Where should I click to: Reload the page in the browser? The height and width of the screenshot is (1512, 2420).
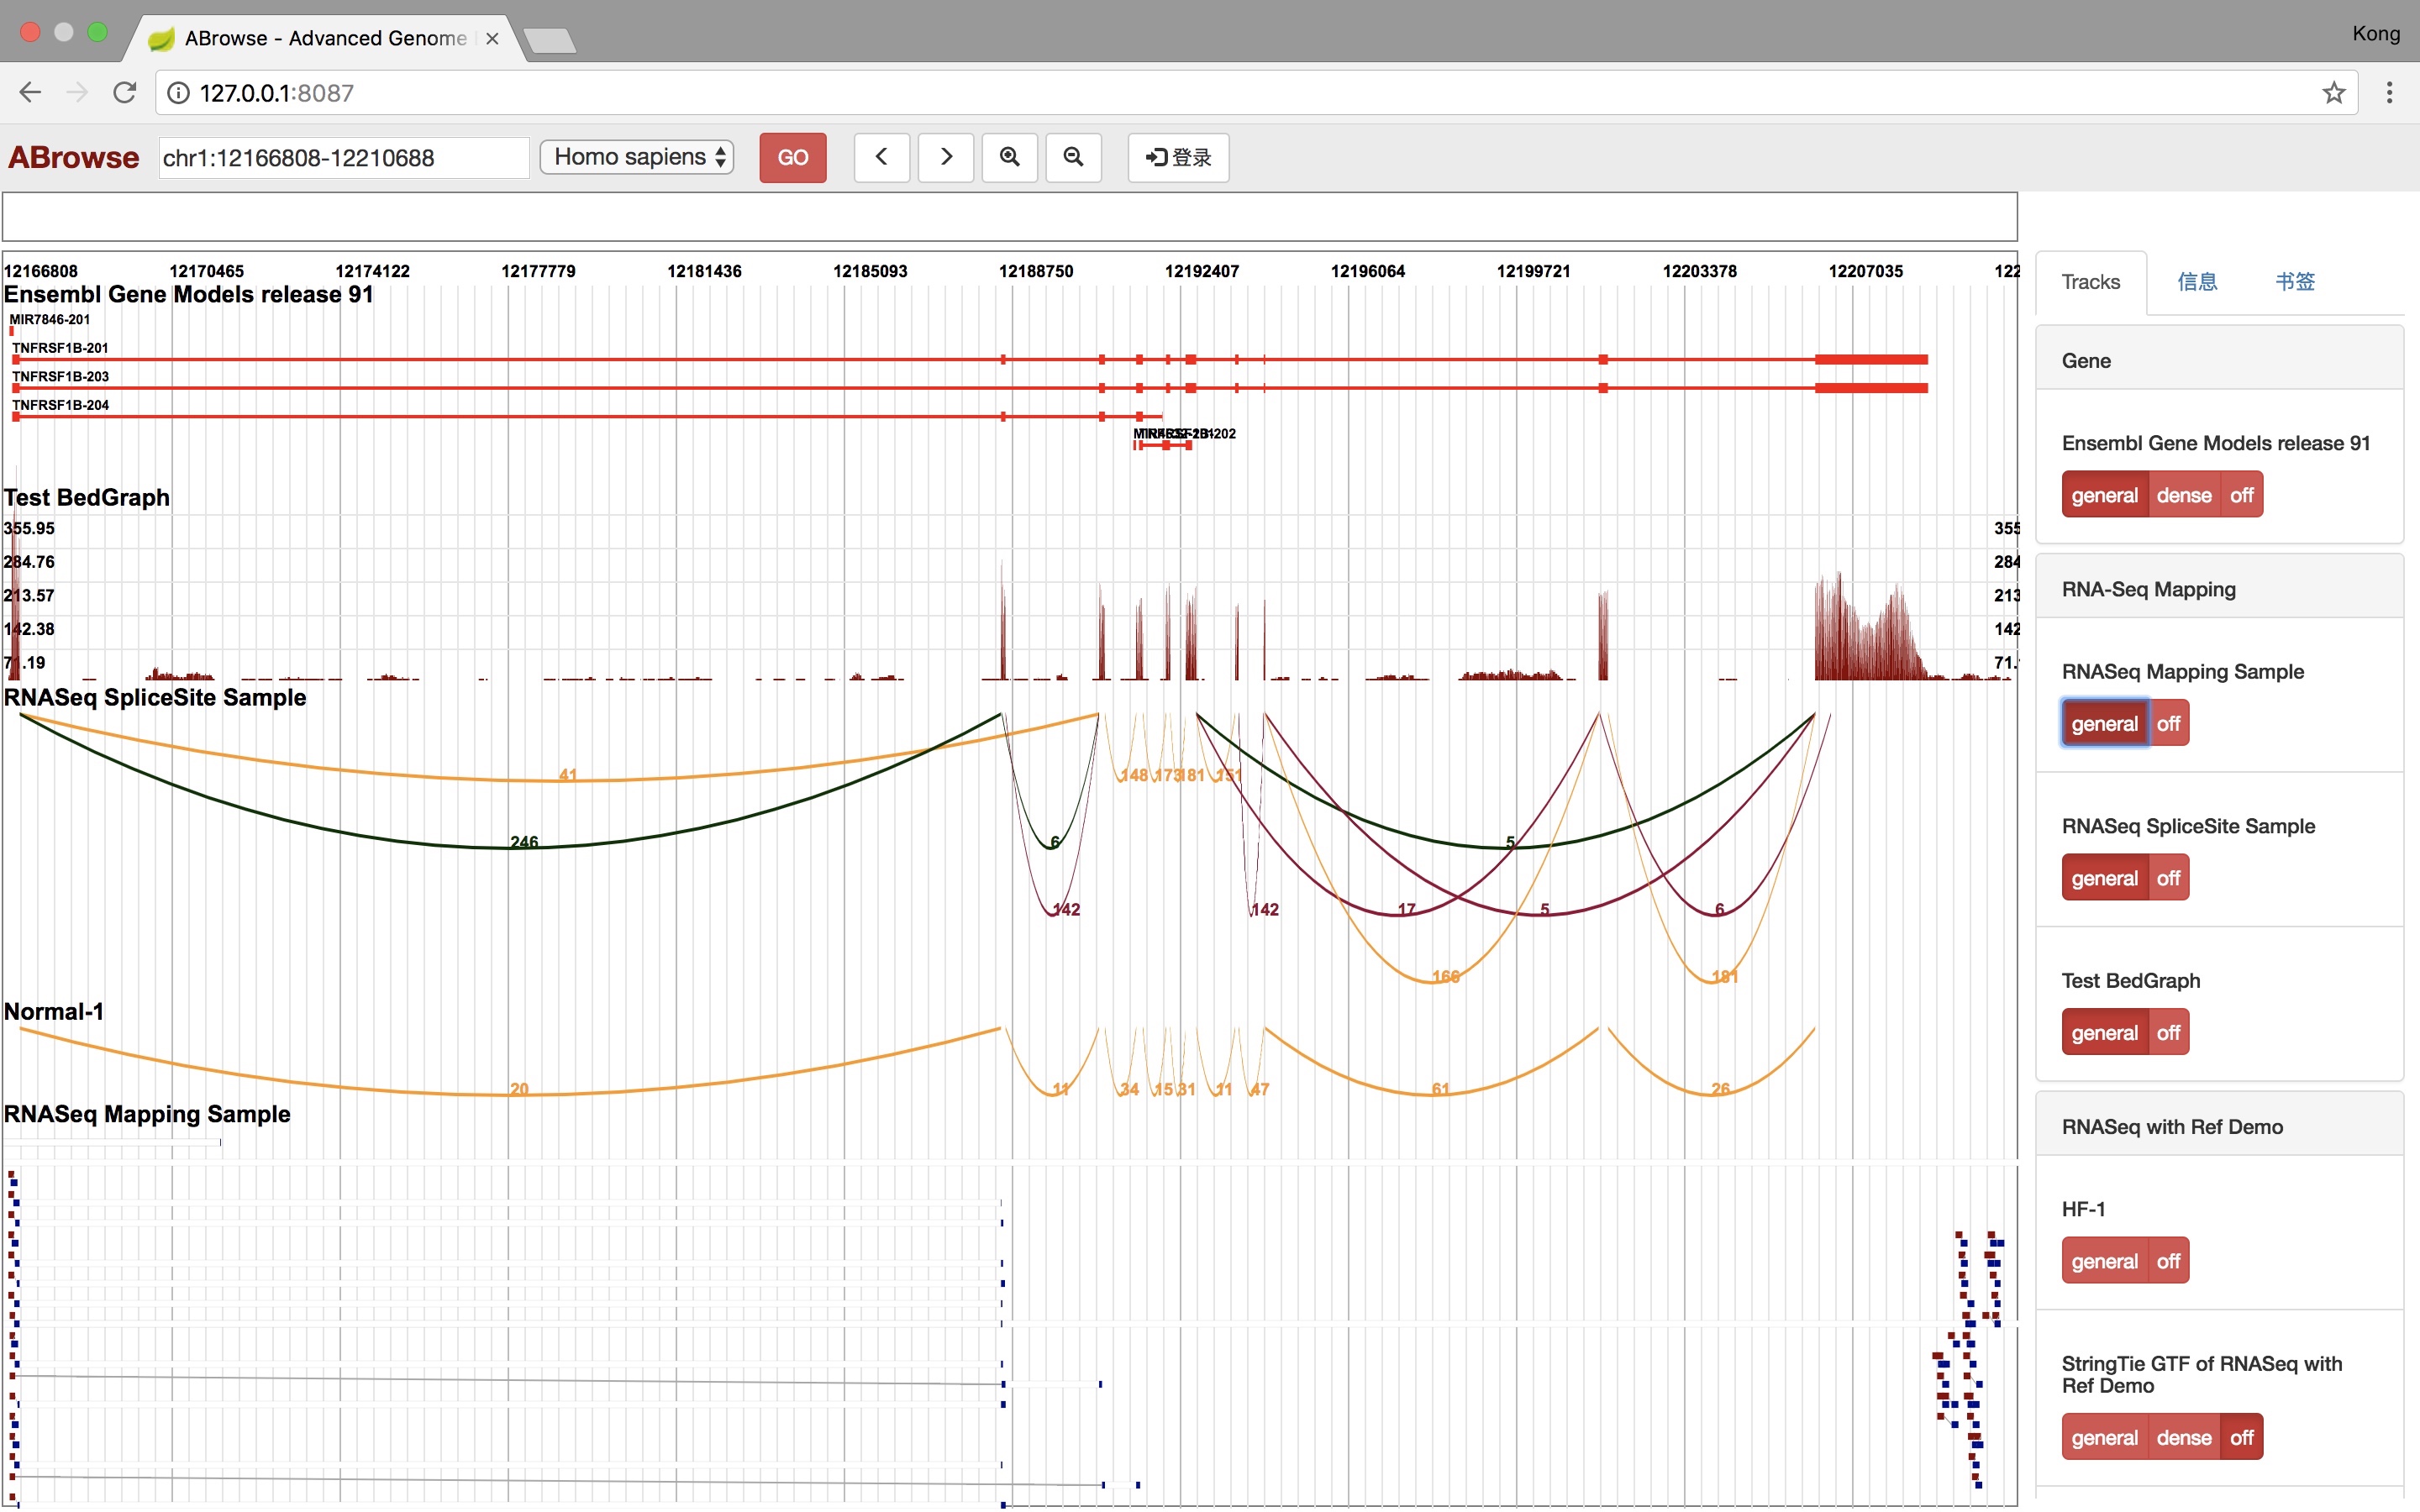[124, 93]
